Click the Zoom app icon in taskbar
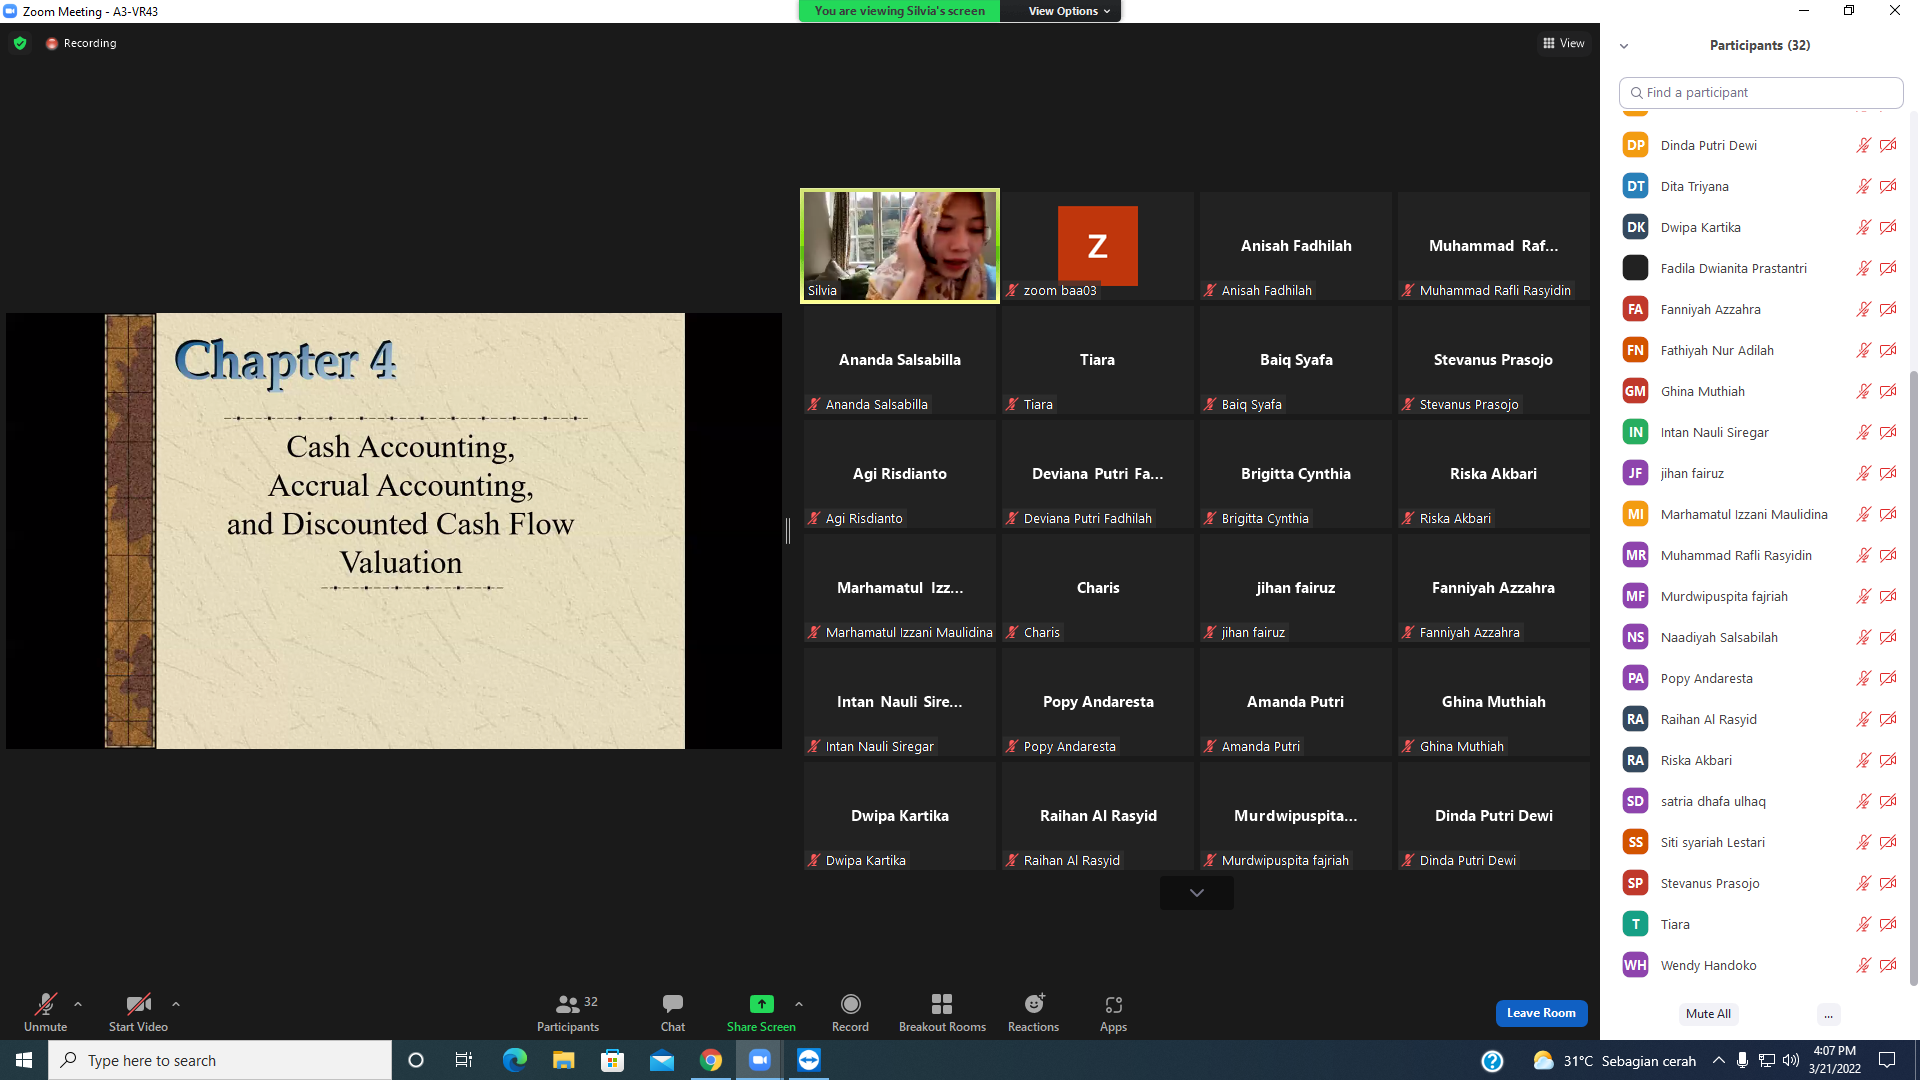 [760, 1060]
